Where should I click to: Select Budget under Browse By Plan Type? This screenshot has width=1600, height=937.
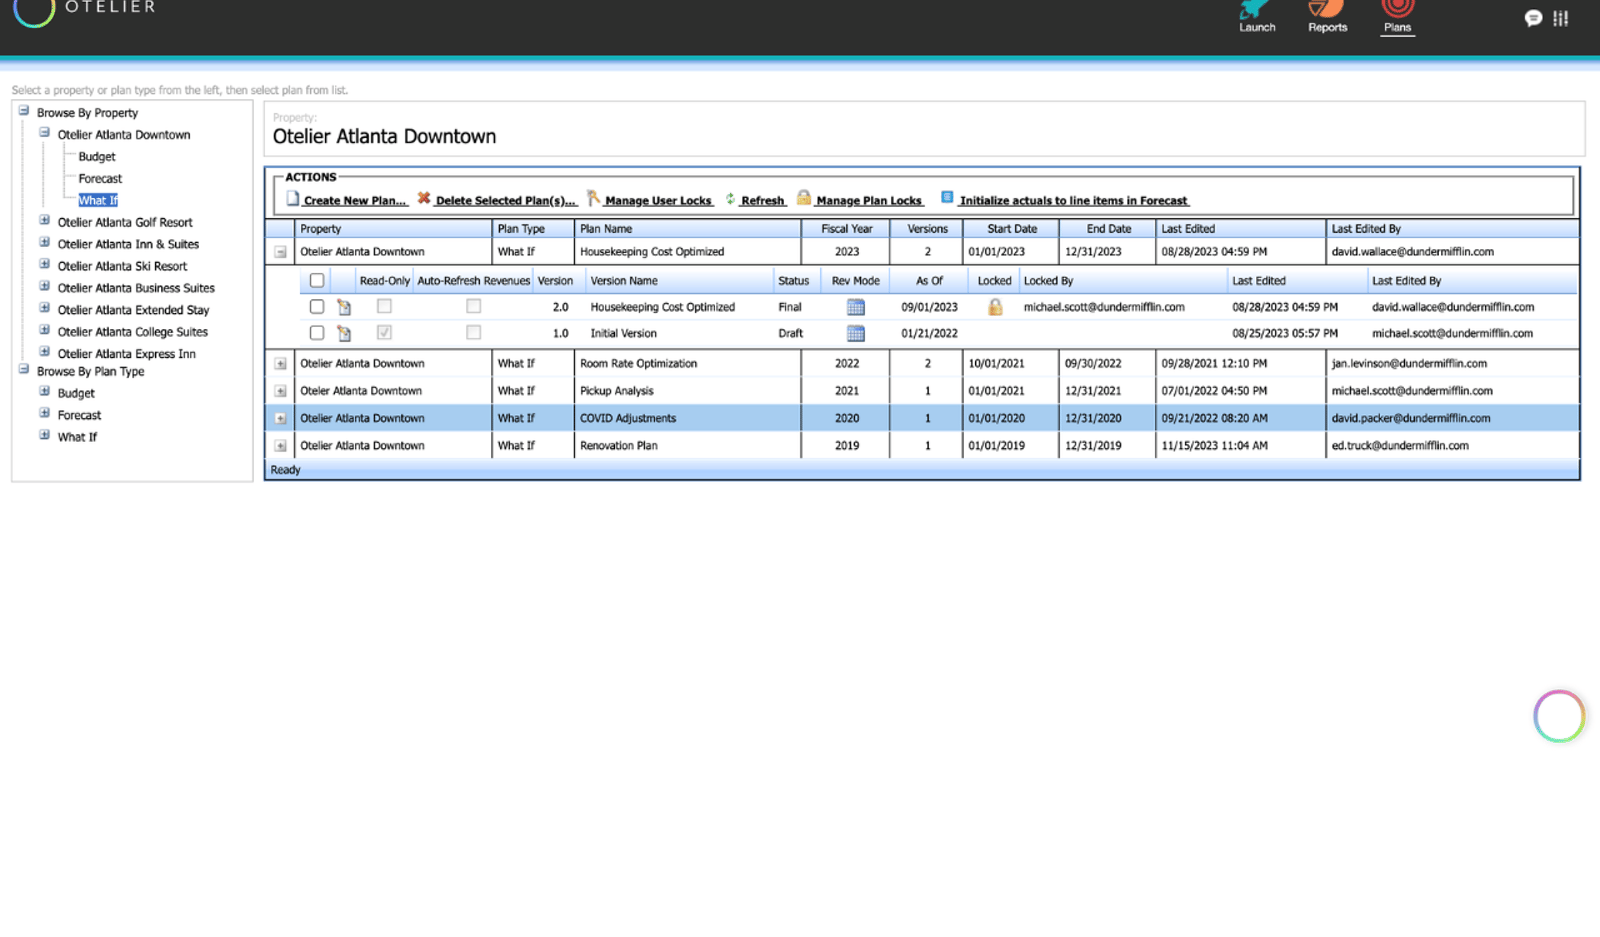coord(76,393)
